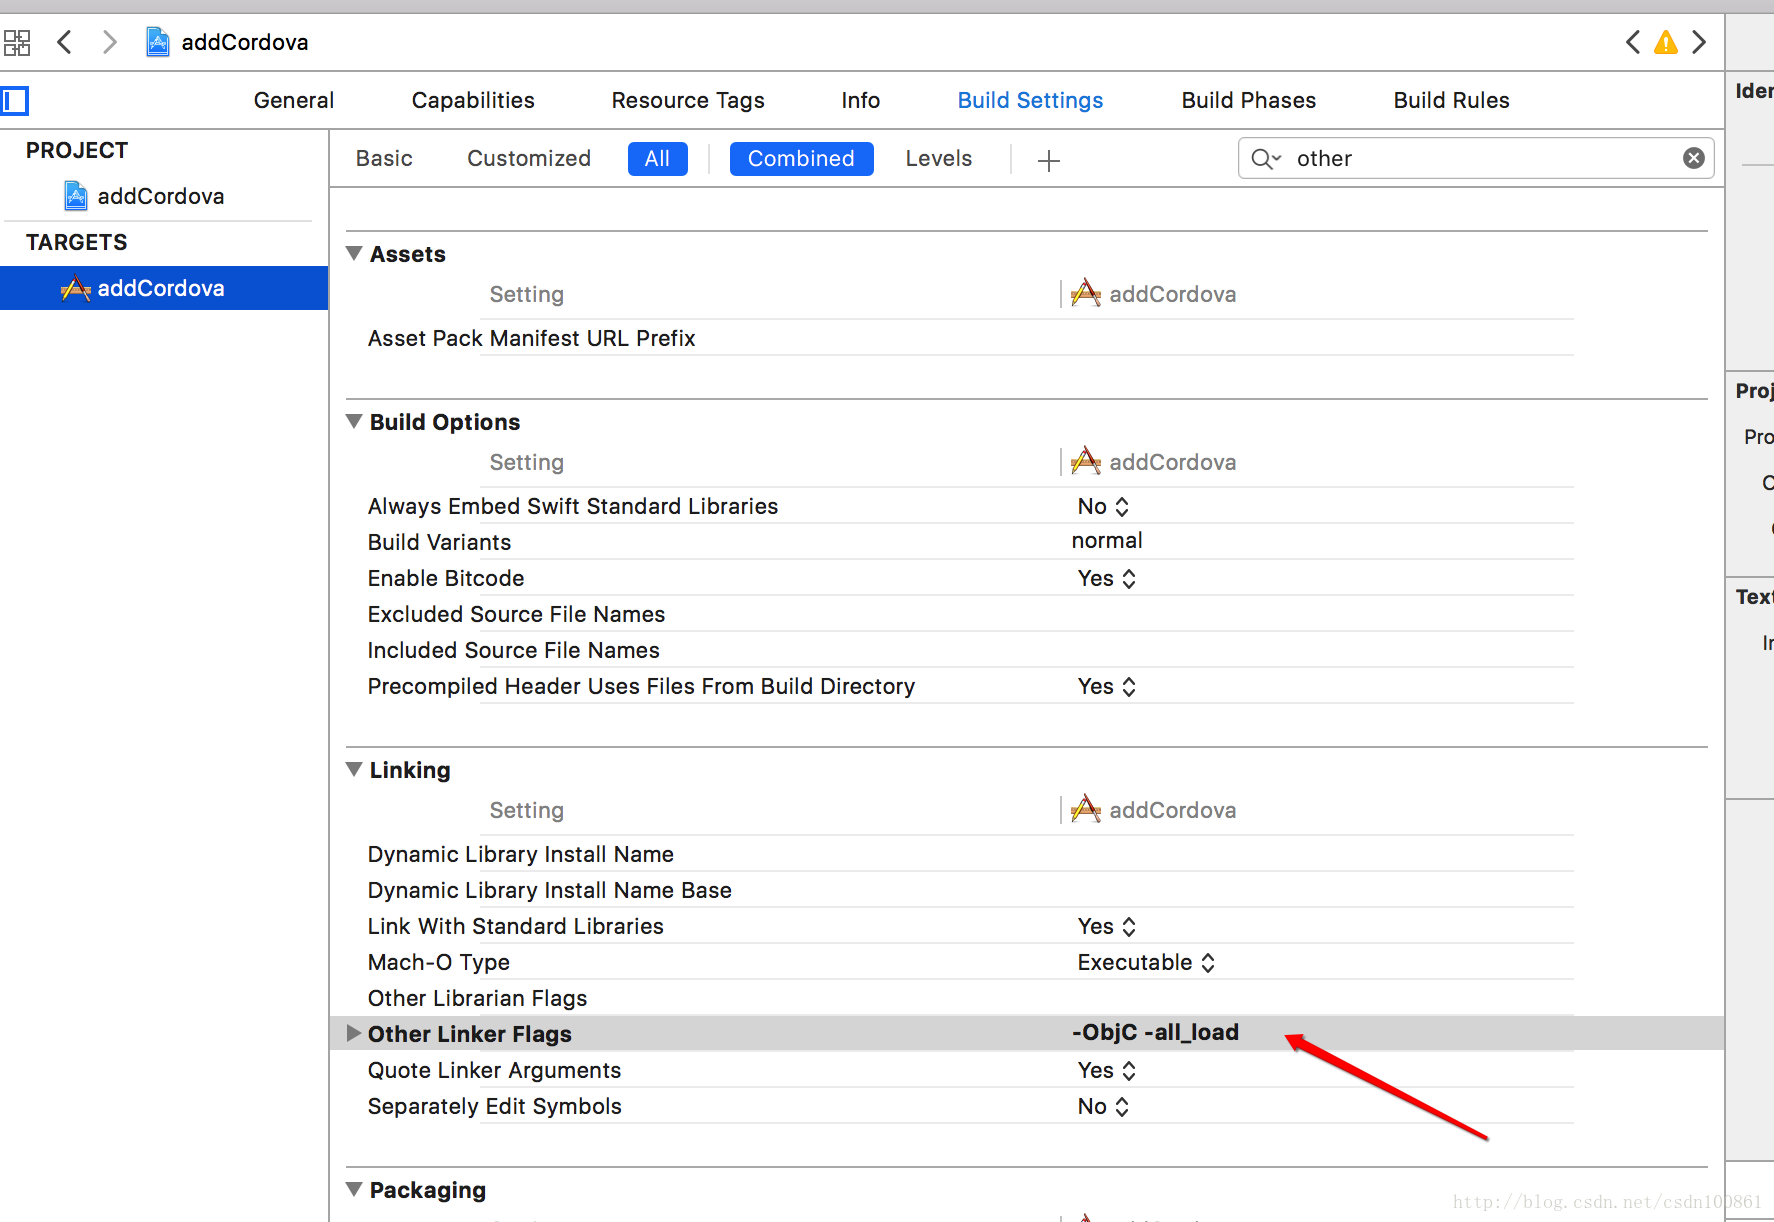Open the Build Rules tab
Viewport: 1774px width, 1222px height.
(x=1451, y=100)
